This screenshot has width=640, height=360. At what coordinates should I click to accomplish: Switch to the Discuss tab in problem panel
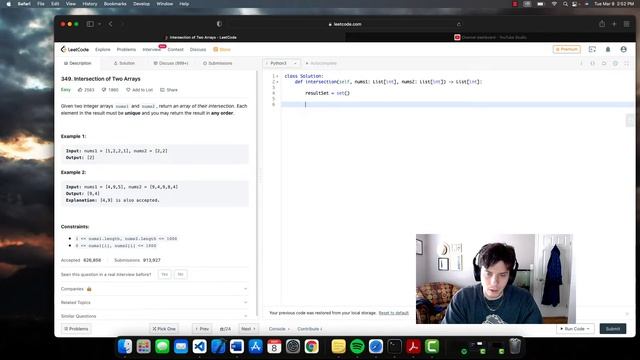click(x=171, y=63)
